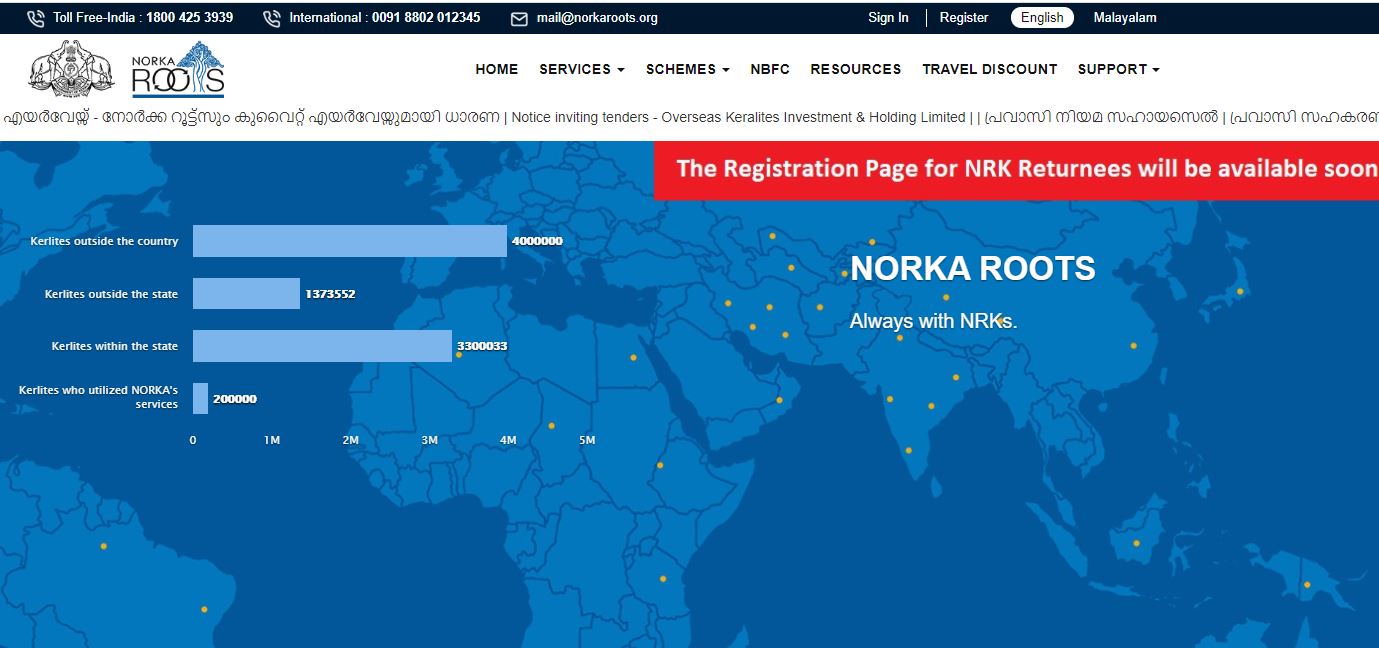
Task: Click the Kerlites outside the country bar
Action: coord(350,241)
